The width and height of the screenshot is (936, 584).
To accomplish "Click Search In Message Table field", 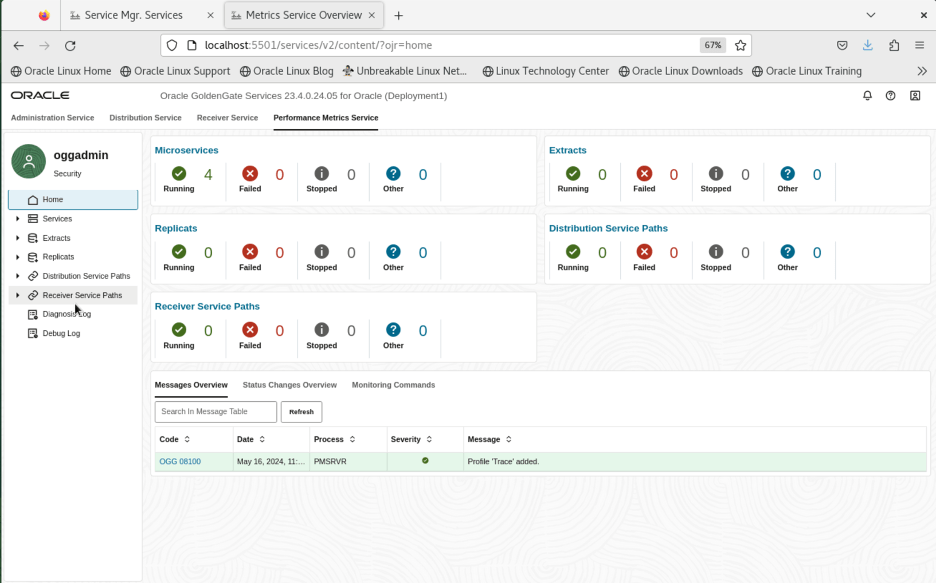I will (215, 412).
